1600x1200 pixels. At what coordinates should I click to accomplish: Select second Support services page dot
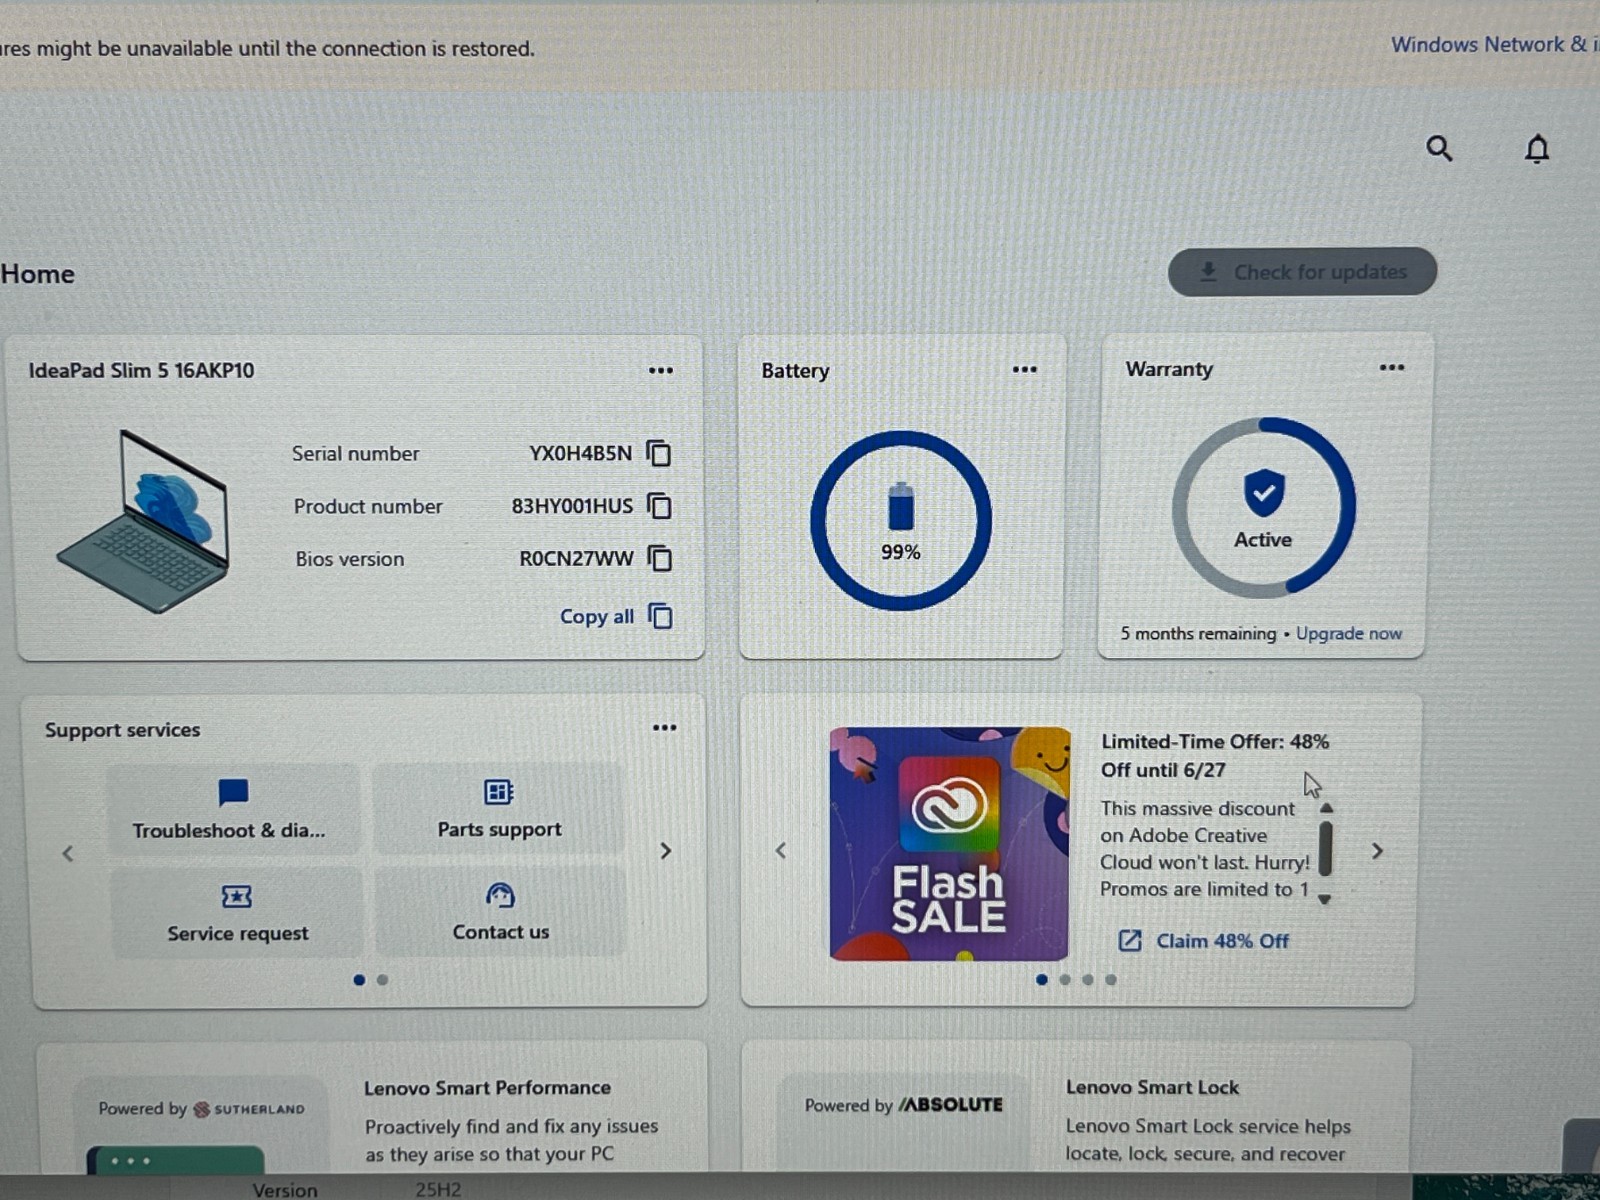tap(383, 980)
